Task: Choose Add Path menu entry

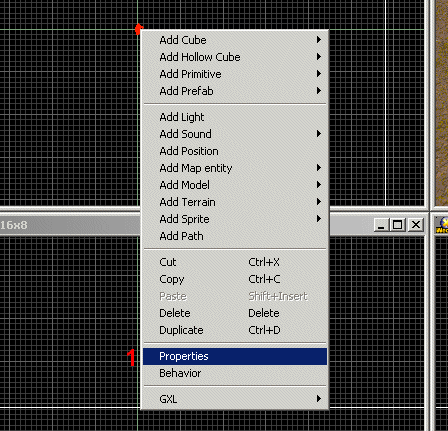Action: tap(235, 236)
